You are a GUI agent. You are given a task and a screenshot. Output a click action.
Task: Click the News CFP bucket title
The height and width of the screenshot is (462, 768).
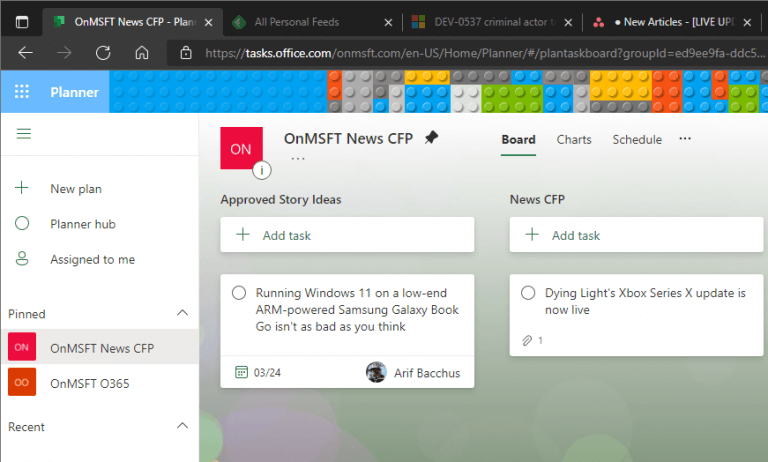coord(537,199)
